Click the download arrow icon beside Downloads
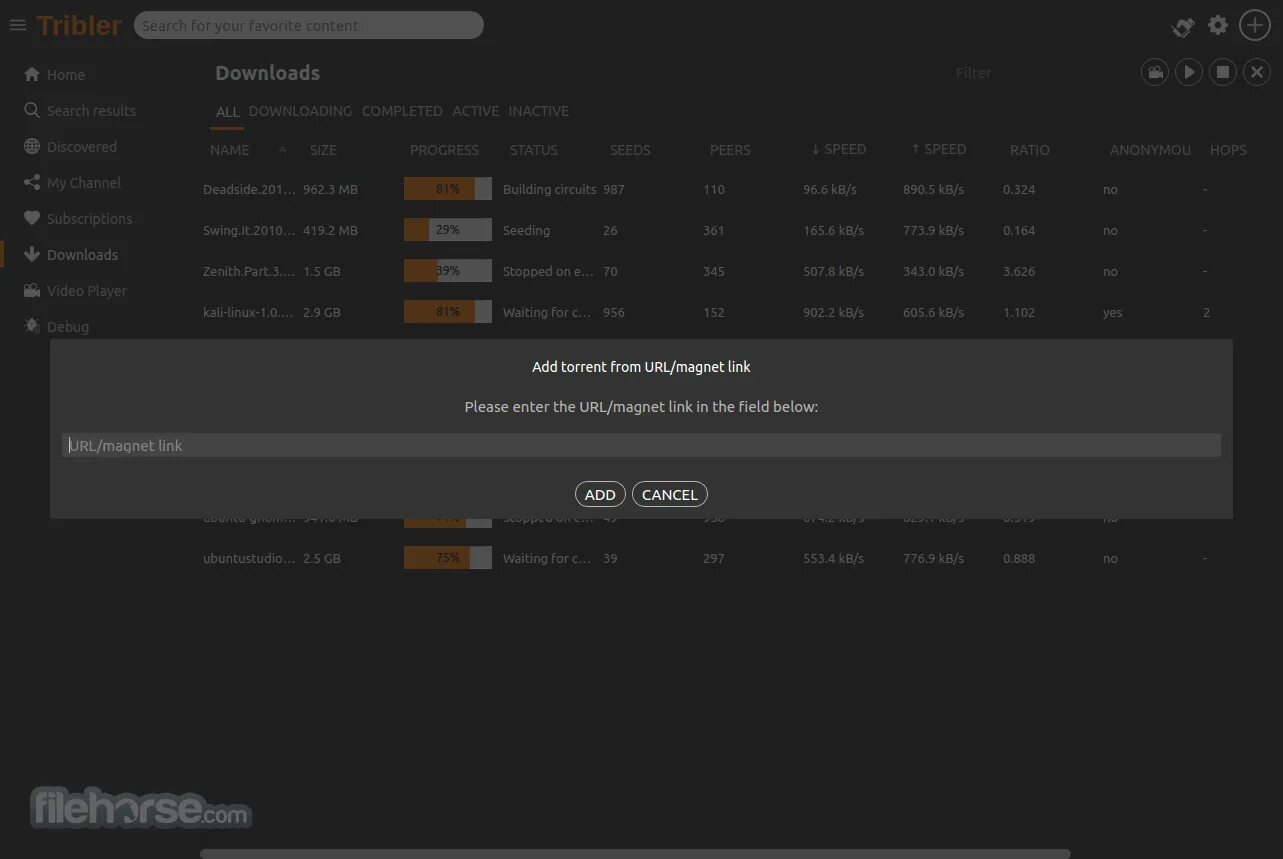 point(32,254)
